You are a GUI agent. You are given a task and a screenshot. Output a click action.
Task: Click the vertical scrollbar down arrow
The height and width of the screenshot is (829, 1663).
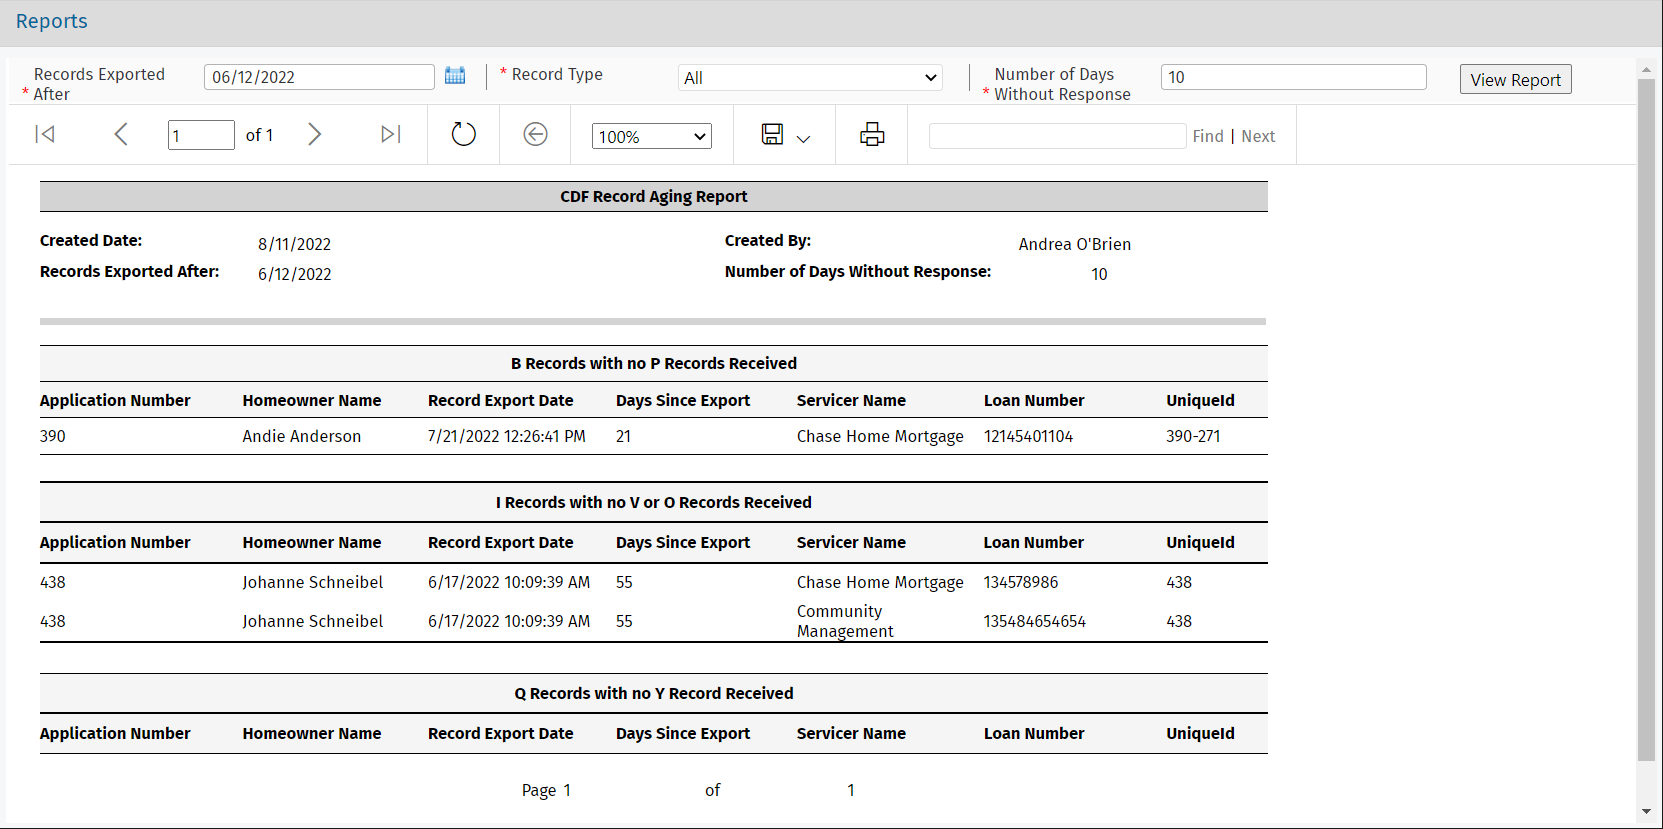[x=1646, y=812]
